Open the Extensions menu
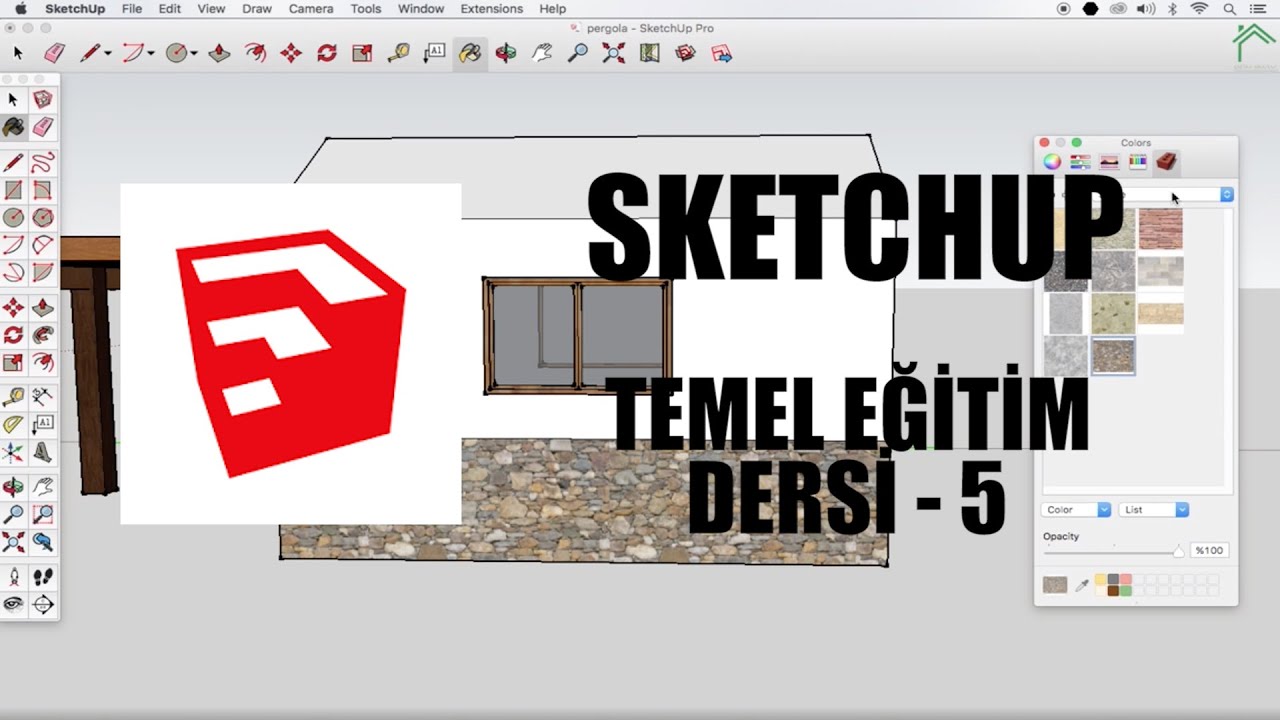This screenshot has height=720, width=1280. 491,9
